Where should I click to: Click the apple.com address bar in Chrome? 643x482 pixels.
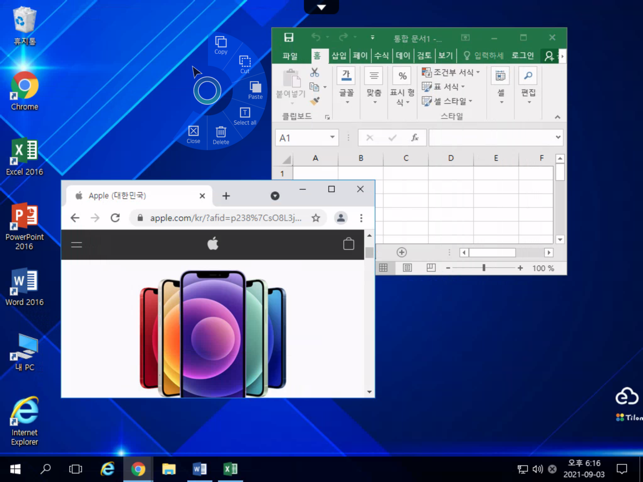pyautogui.click(x=226, y=218)
